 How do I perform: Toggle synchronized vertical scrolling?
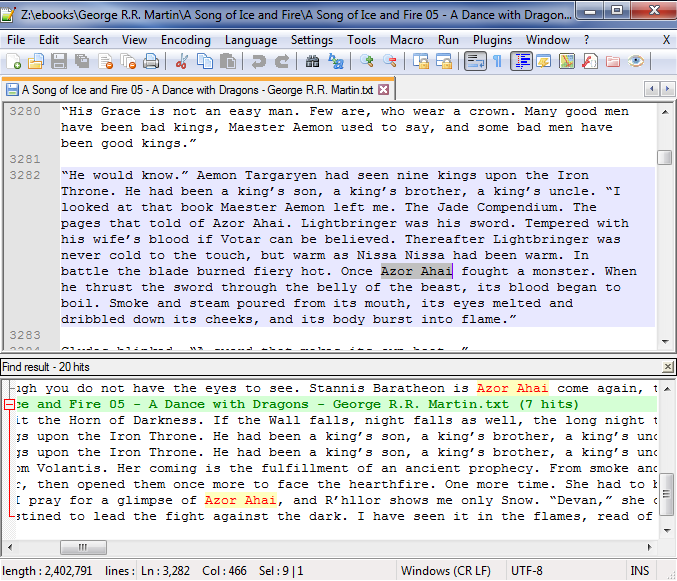click(x=421, y=61)
